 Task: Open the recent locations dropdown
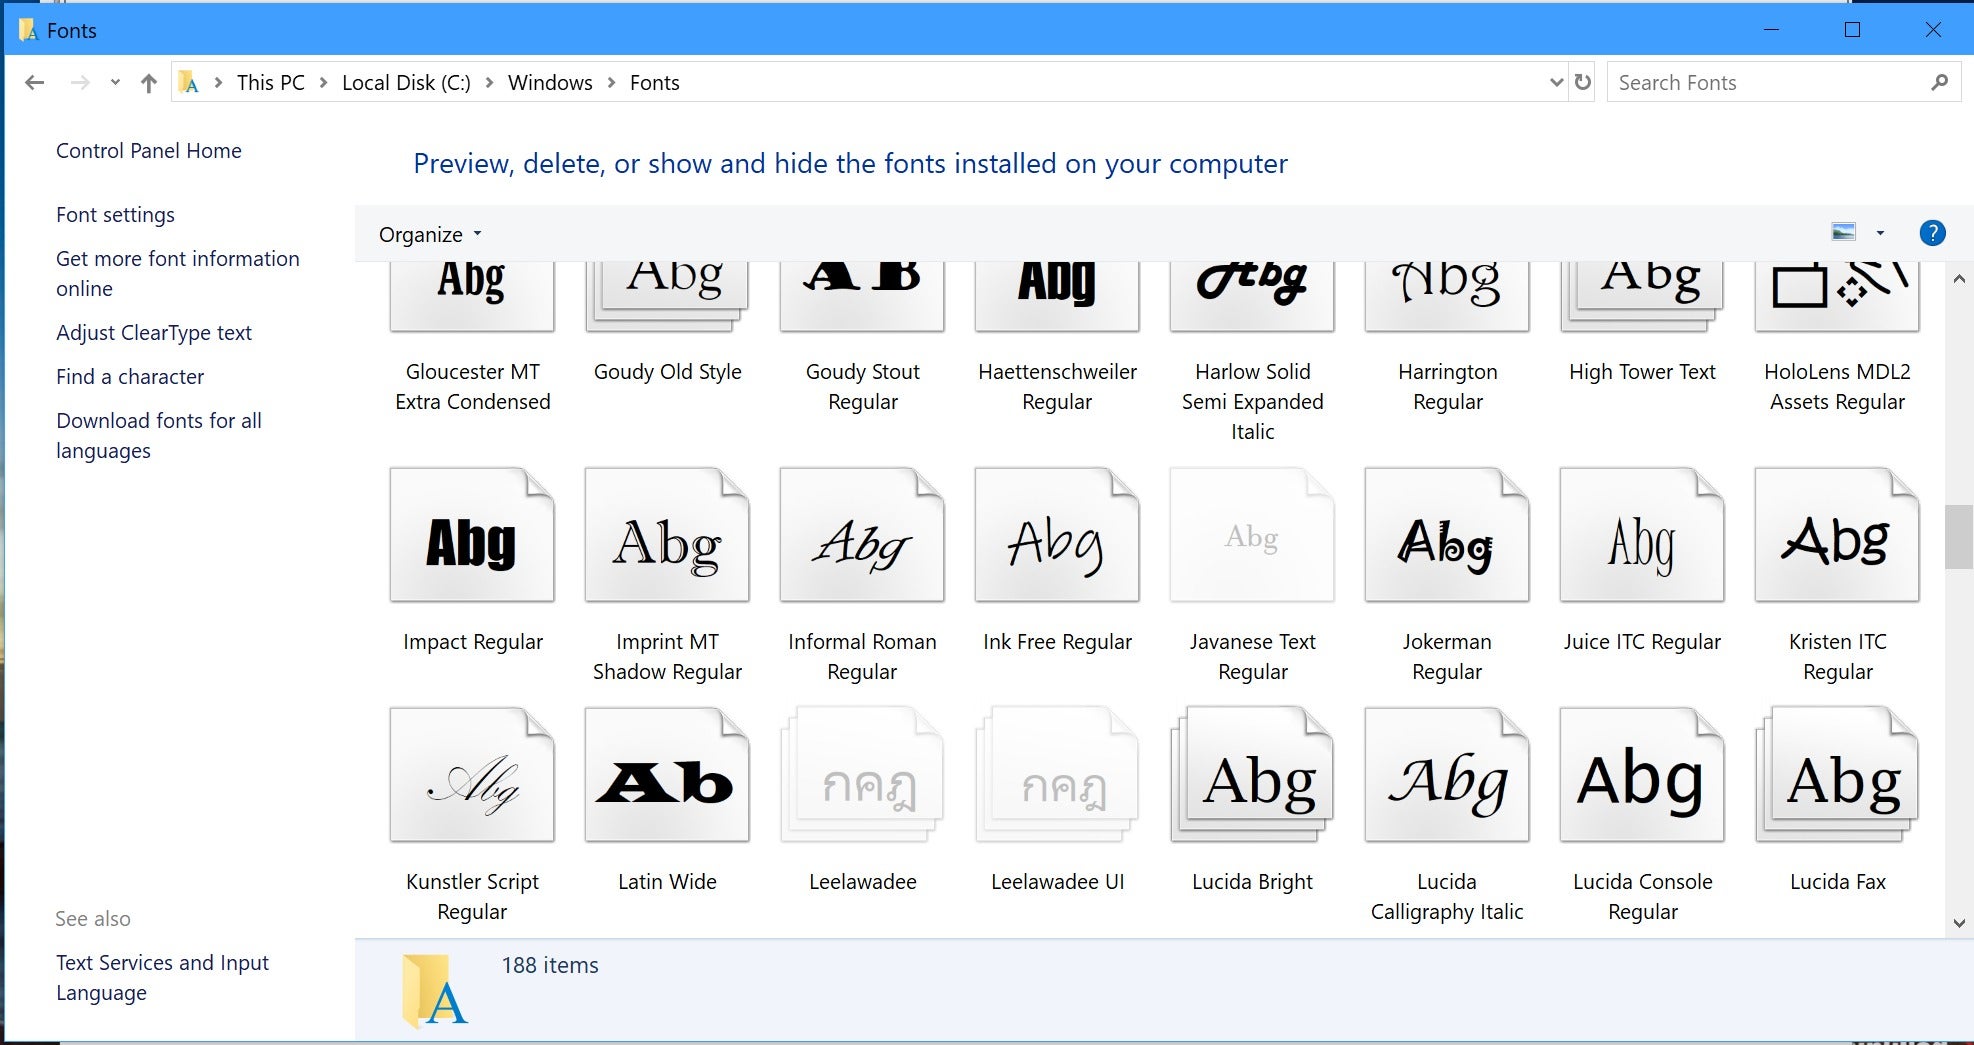(115, 83)
